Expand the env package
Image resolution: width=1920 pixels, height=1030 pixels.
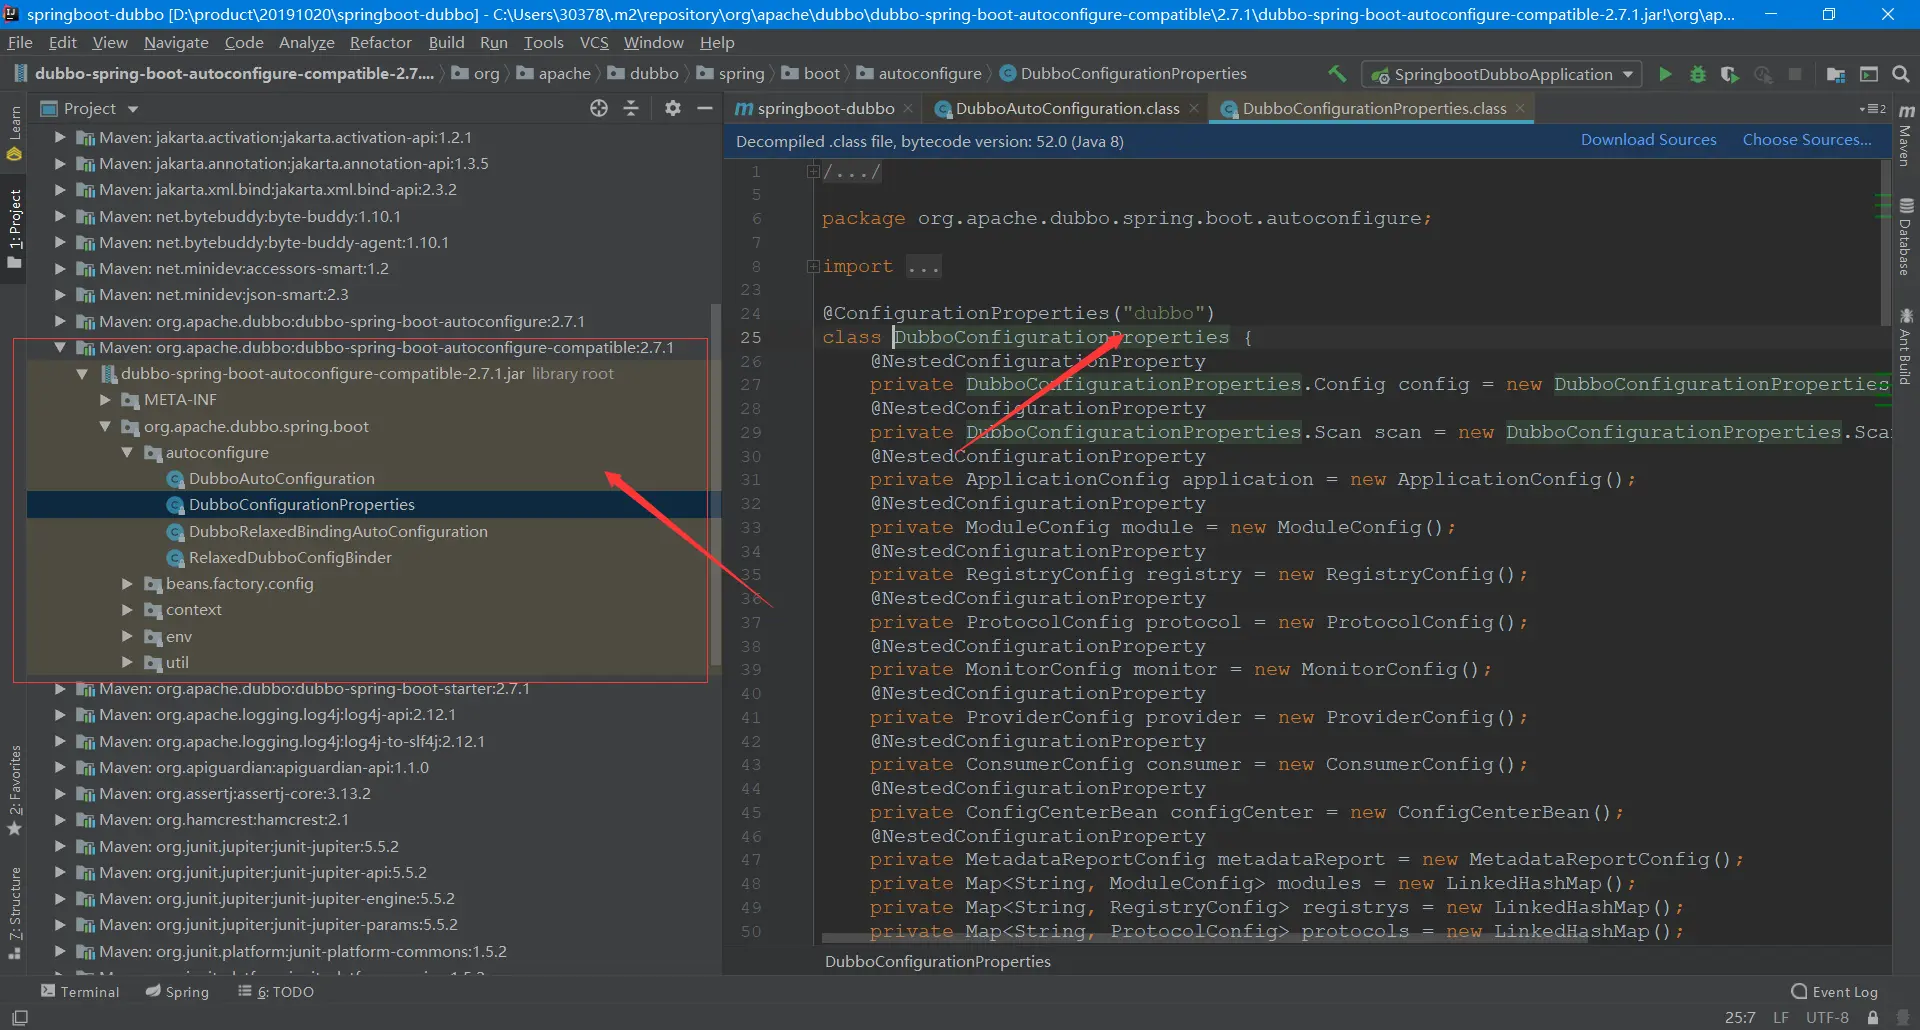tap(127, 636)
